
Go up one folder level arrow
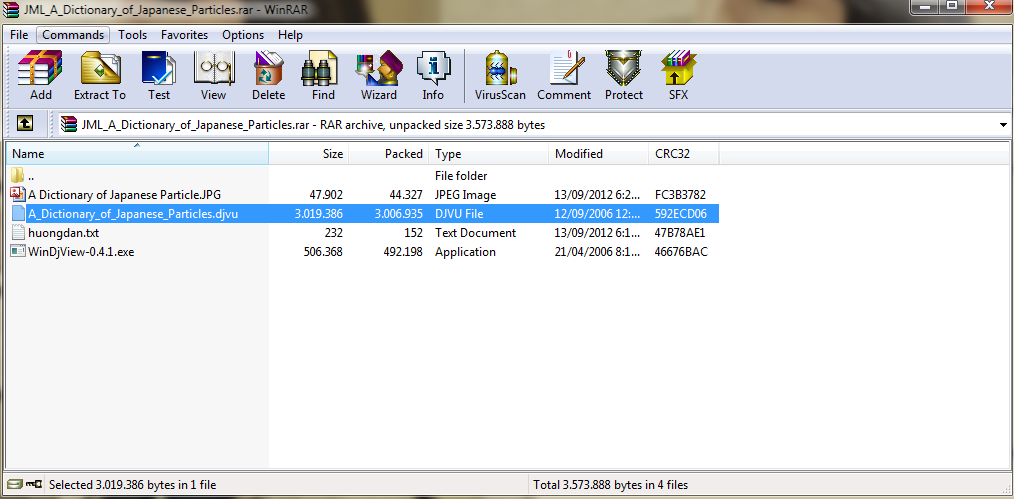point(25,123)
